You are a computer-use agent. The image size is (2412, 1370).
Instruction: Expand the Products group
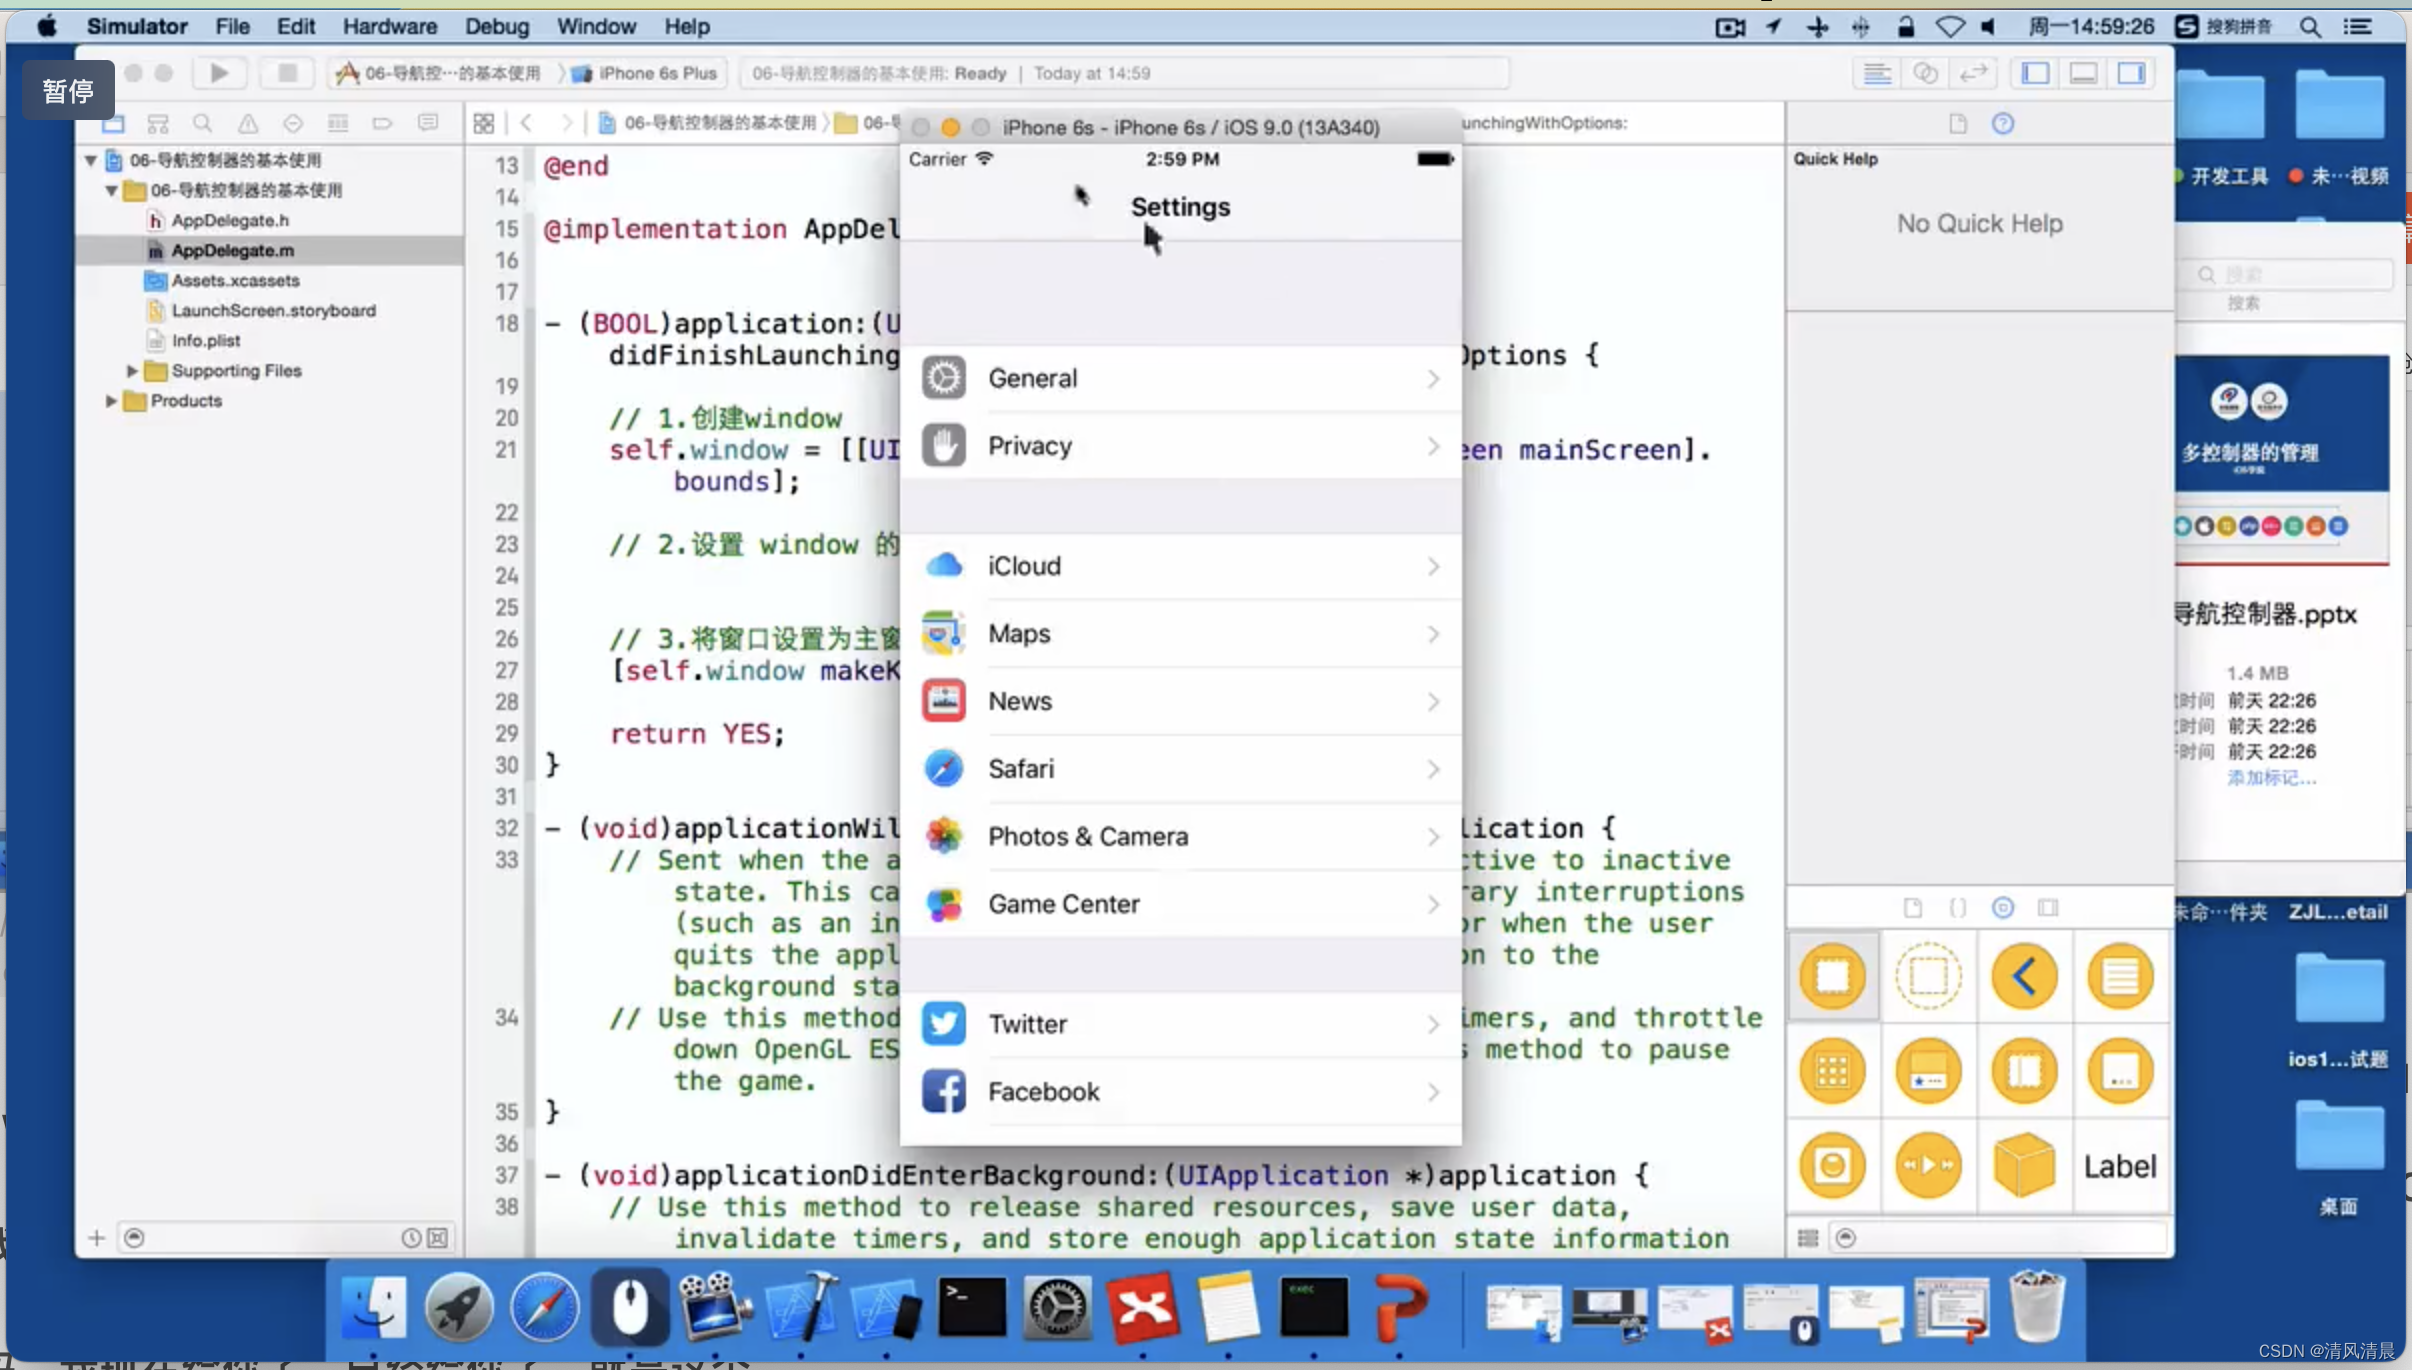[x=110, y=401]
